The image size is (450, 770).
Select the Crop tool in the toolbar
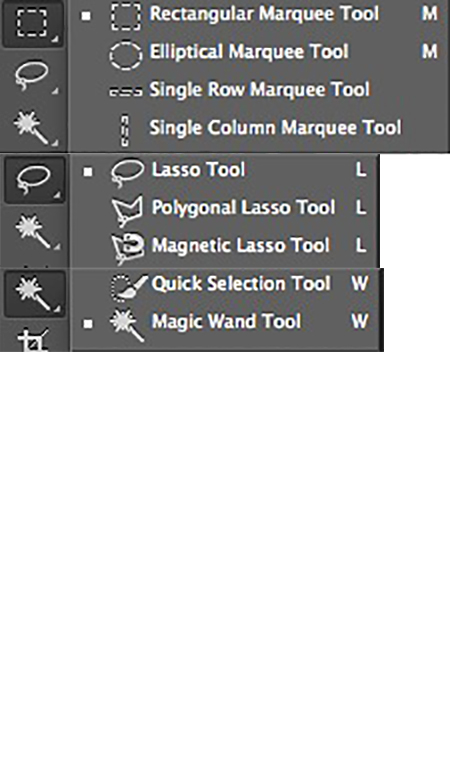coord(33,340)
